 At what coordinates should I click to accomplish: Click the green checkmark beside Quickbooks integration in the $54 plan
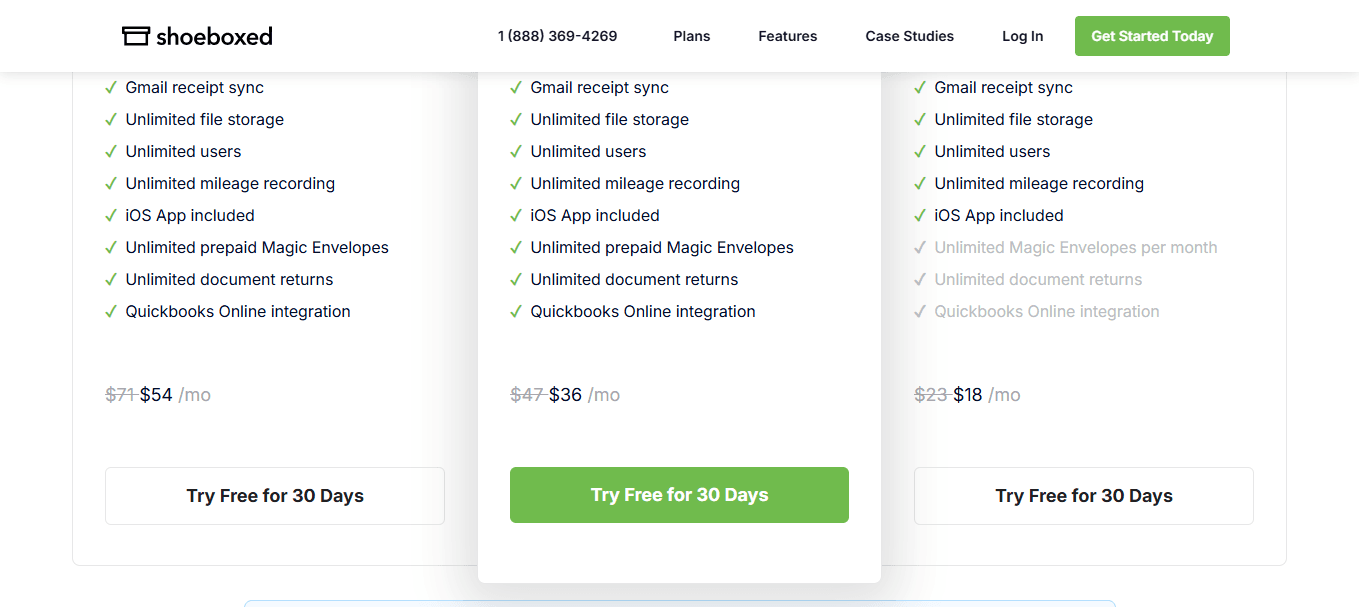[x=111, y=312]
